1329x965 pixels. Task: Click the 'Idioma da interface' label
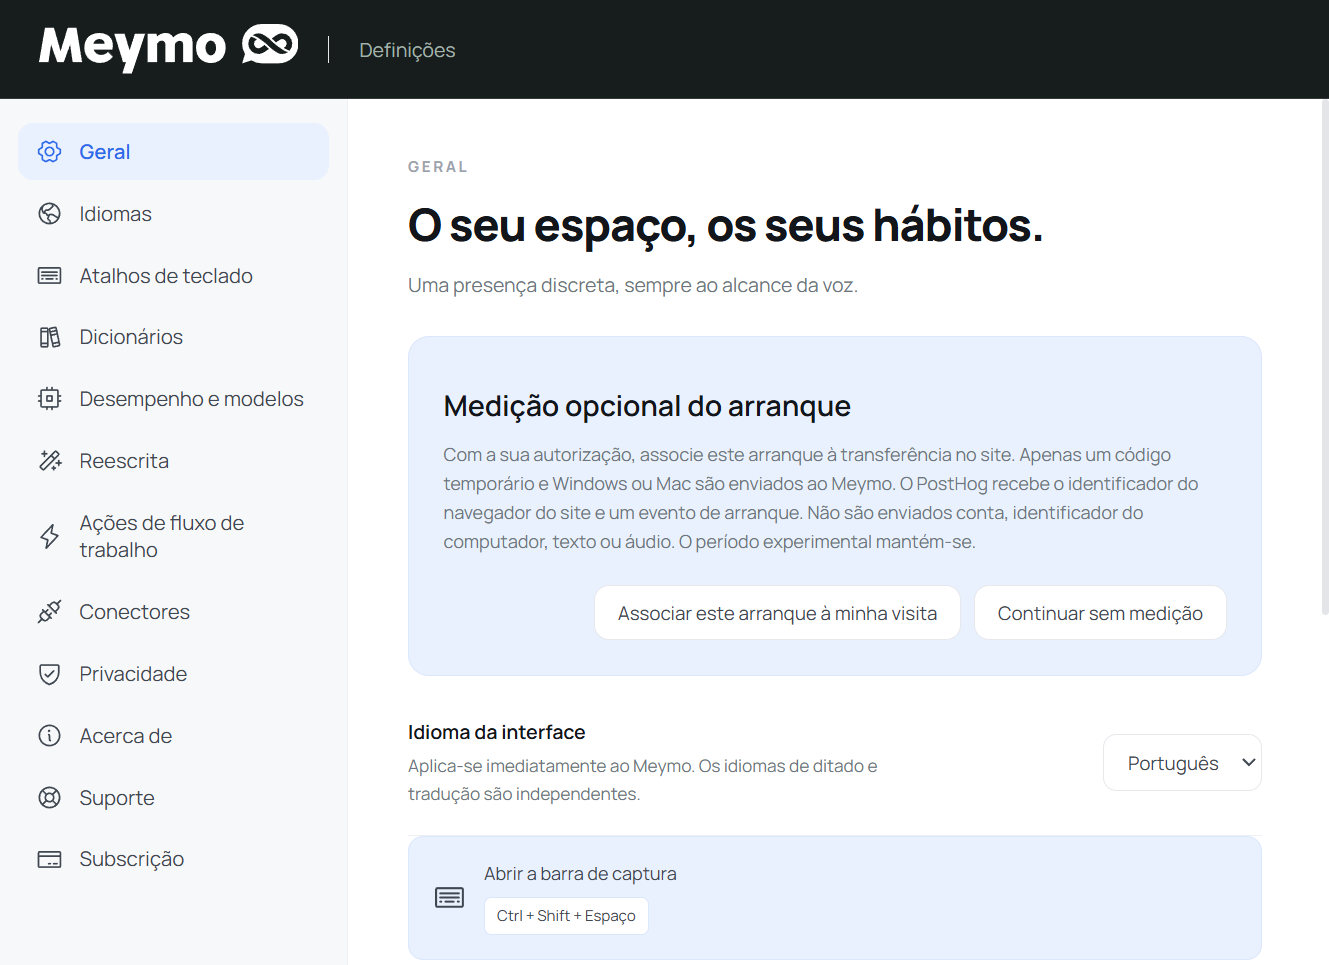(496, 732)
